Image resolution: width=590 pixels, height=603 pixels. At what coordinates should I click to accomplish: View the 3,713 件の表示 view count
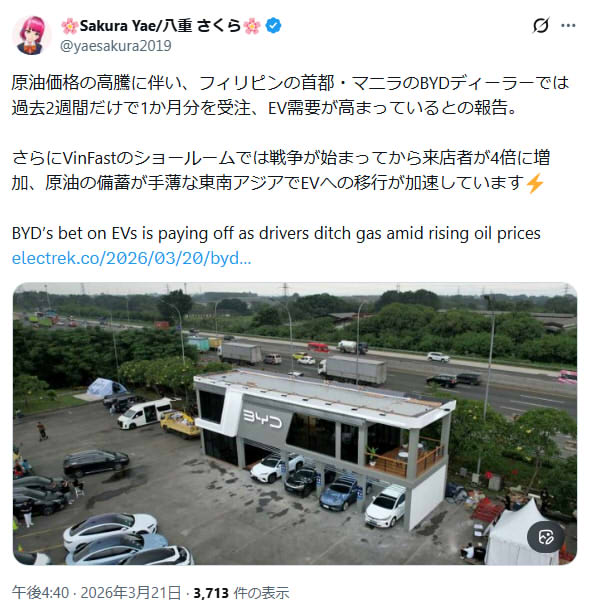coord(241,592)
